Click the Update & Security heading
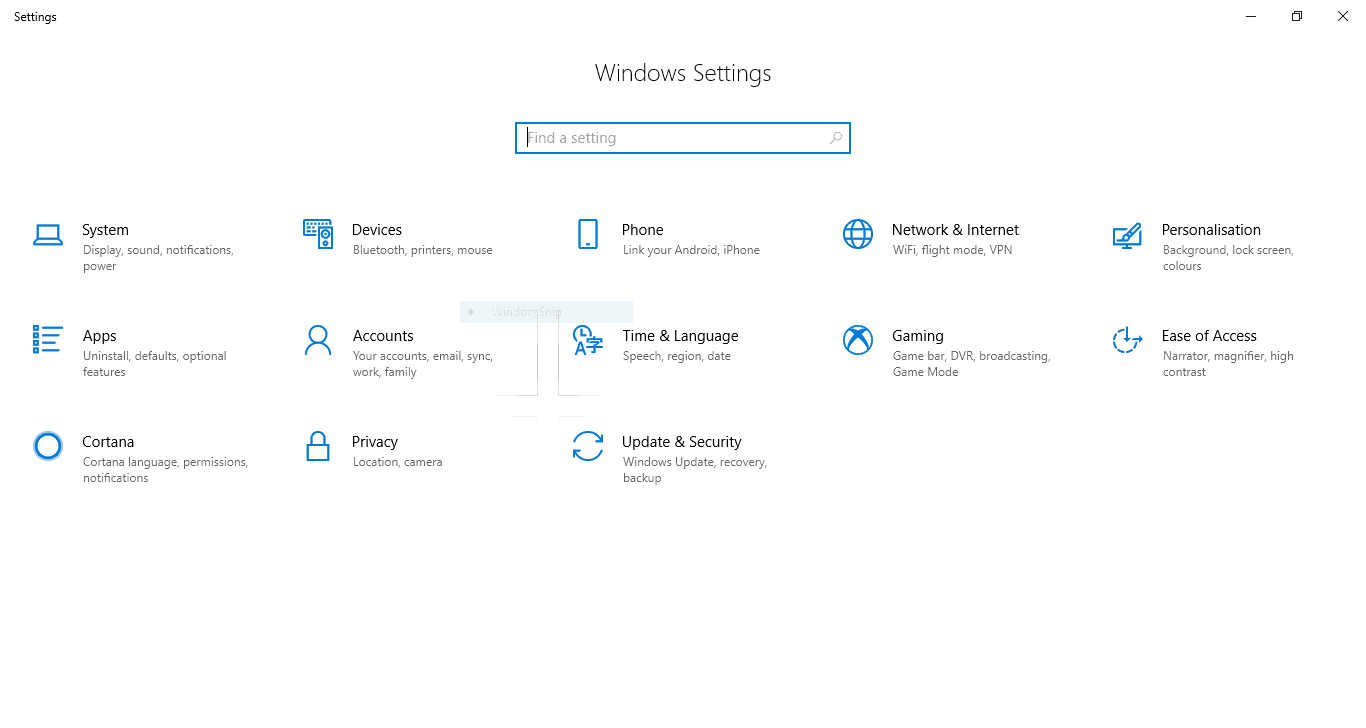The width and height of the screenshot is (1366, 728). 682,442
